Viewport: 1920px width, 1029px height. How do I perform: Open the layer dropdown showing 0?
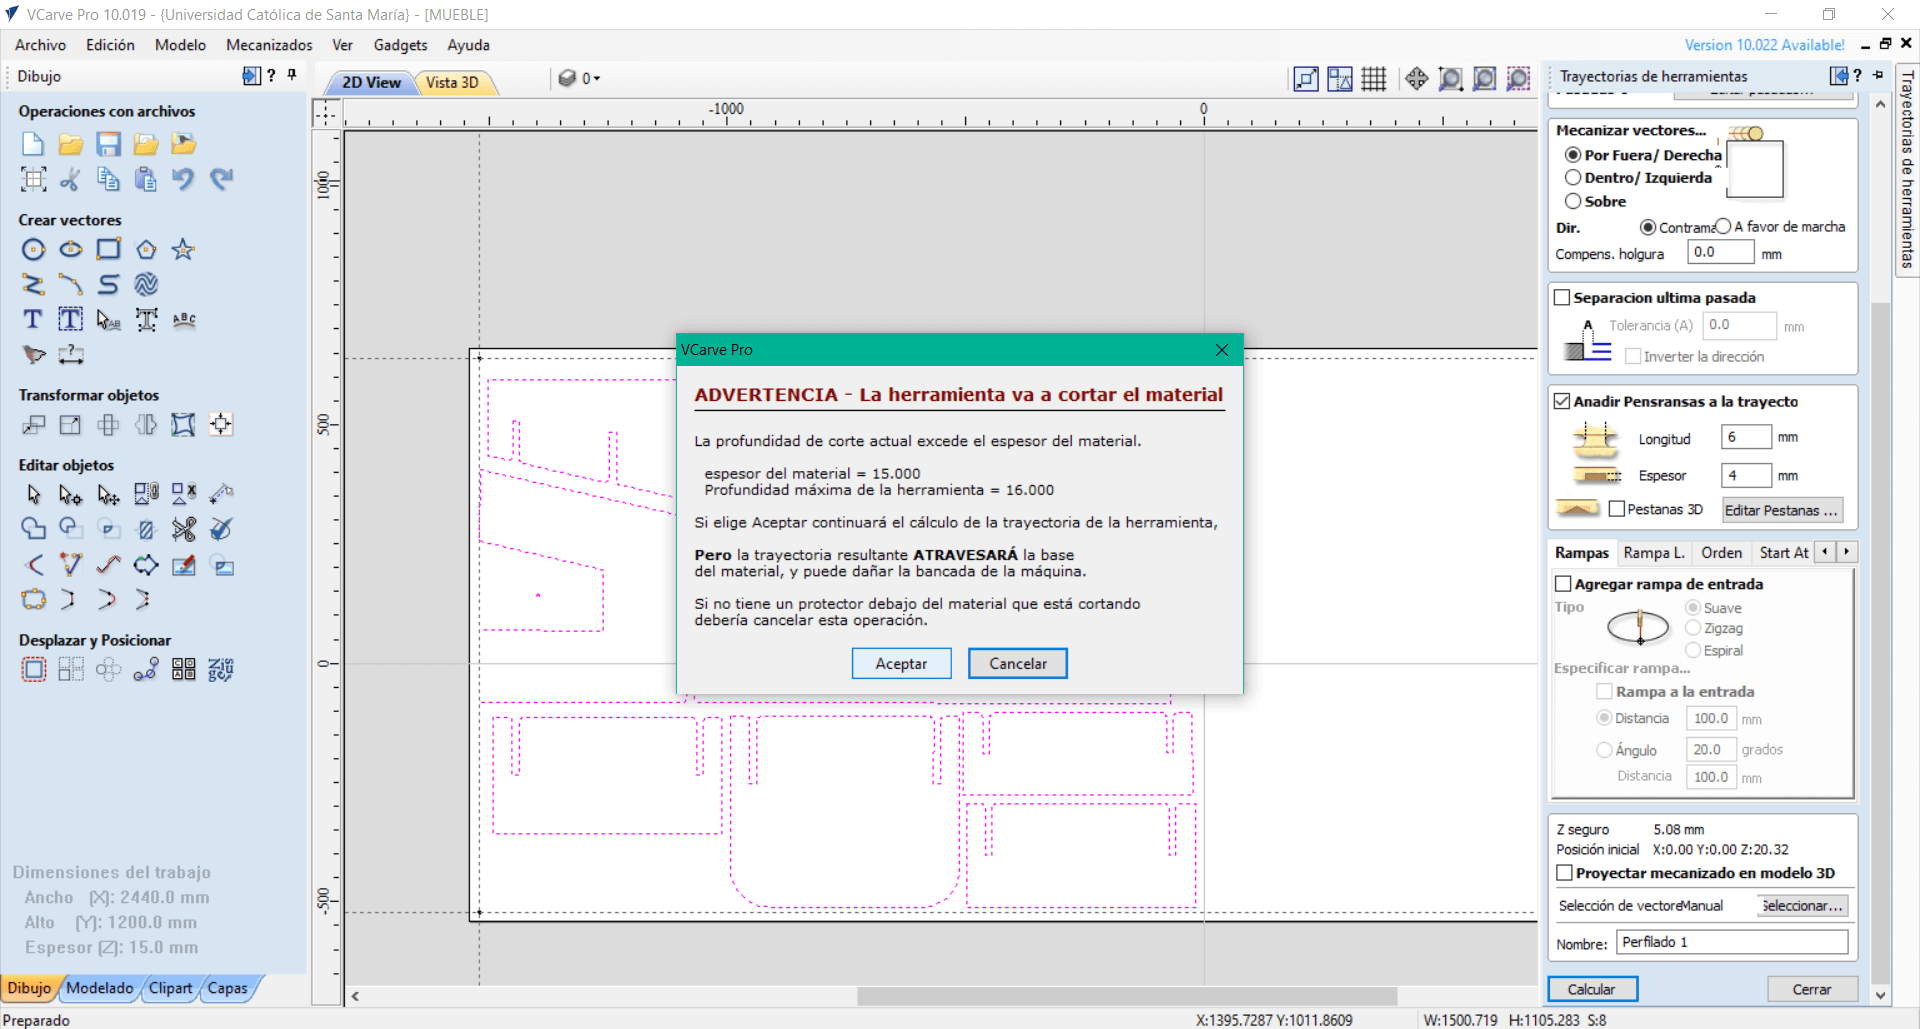580,79
